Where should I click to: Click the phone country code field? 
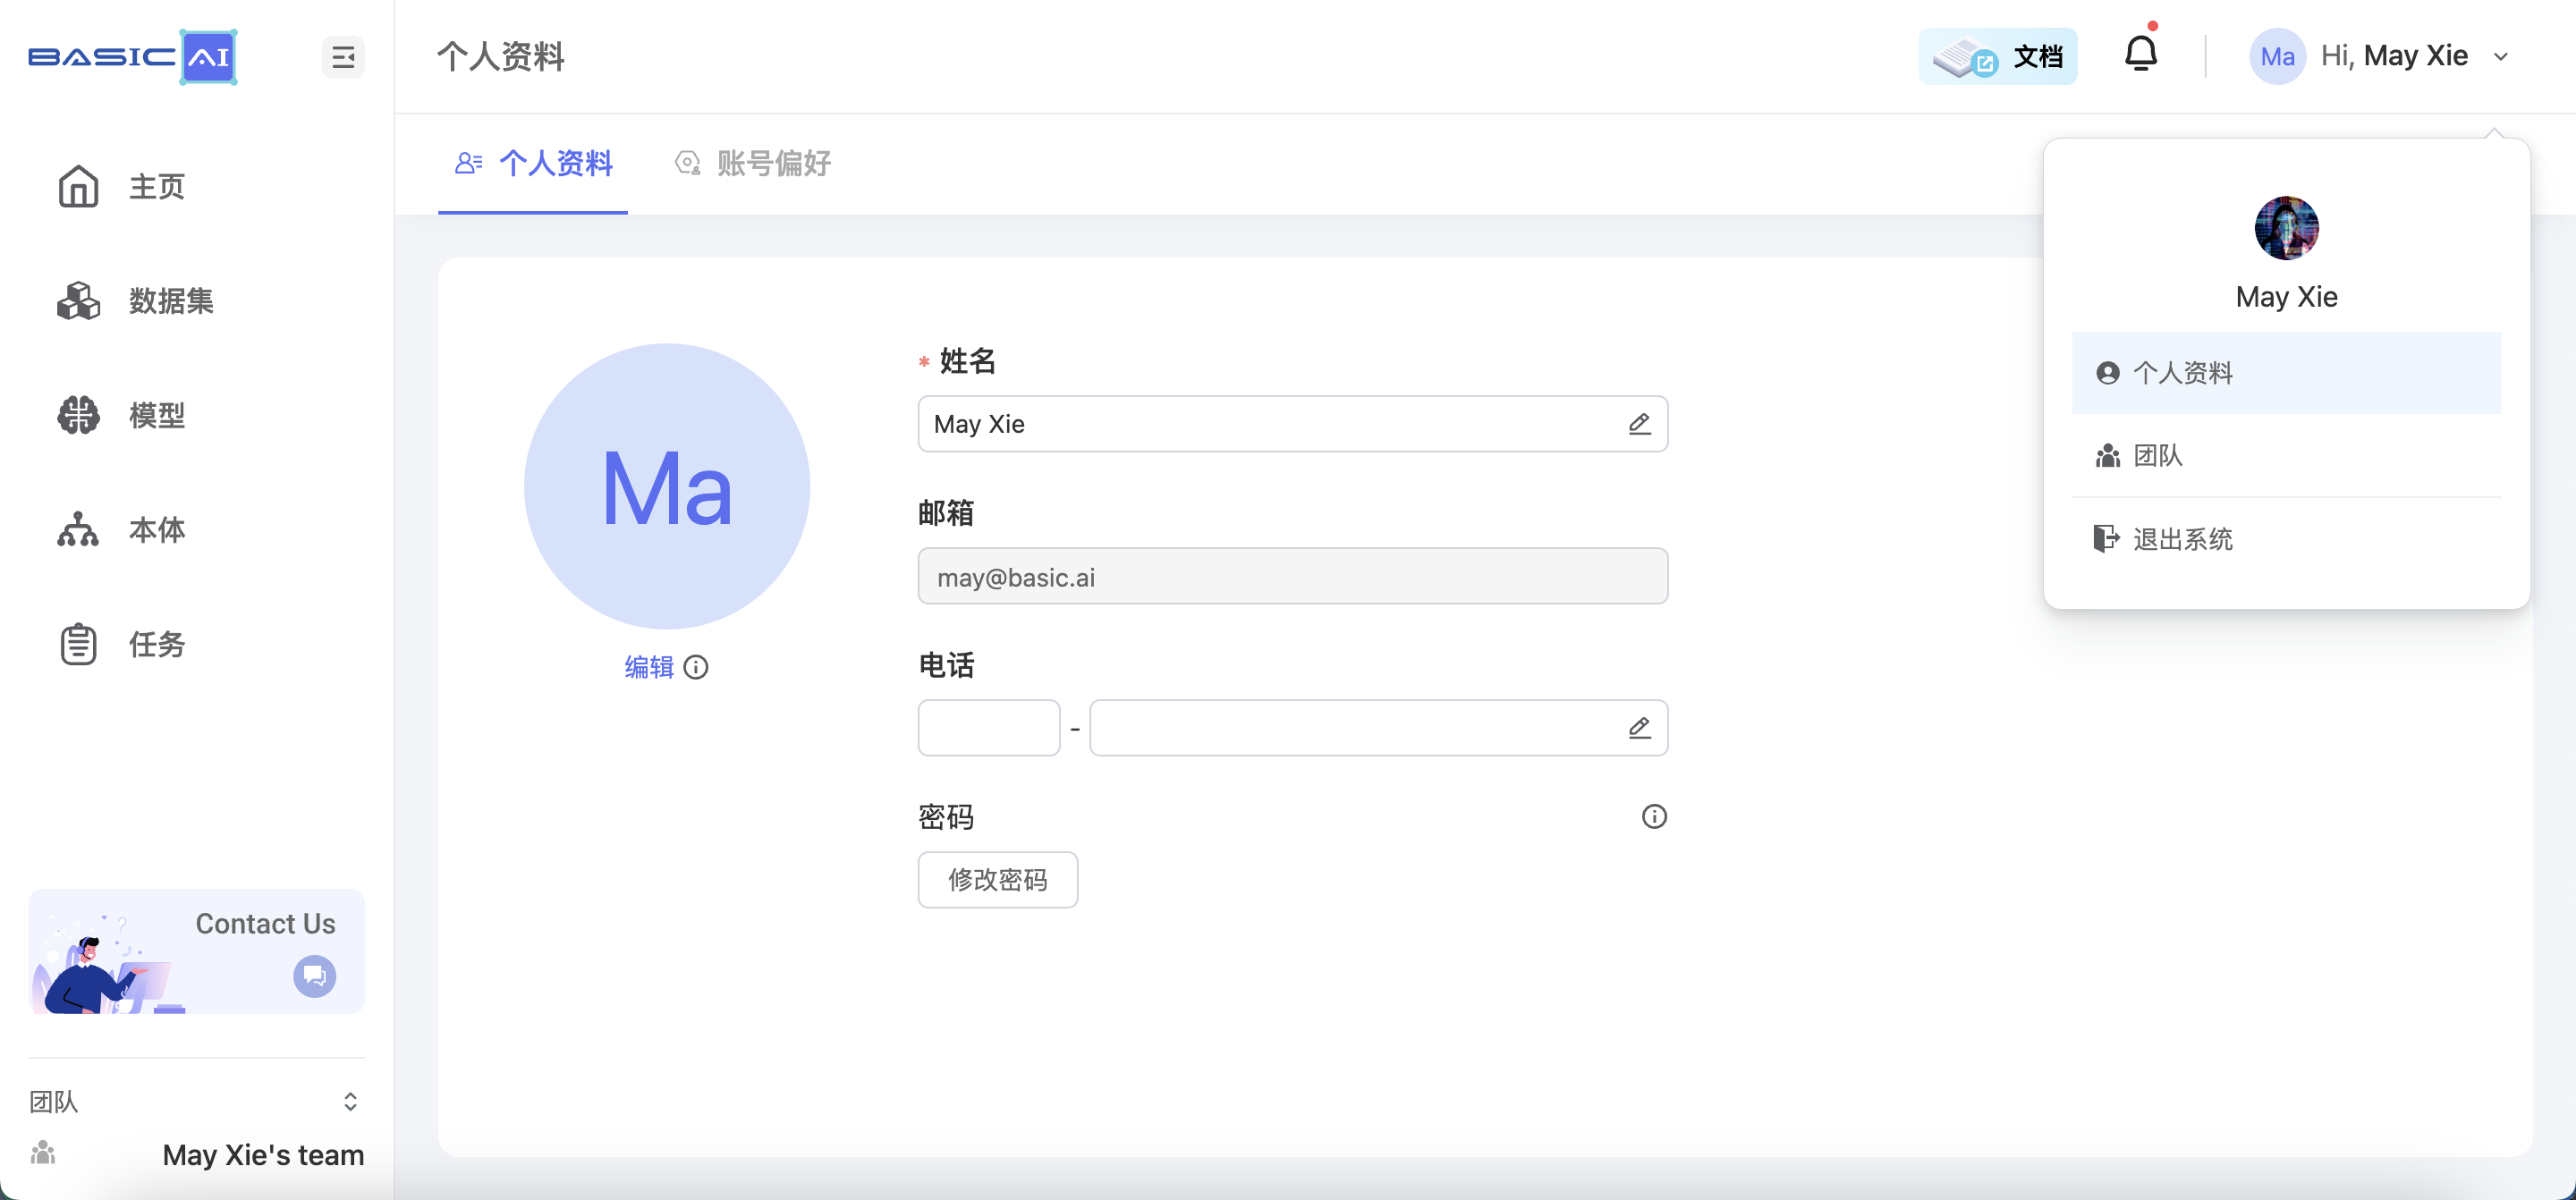[988, 728]
